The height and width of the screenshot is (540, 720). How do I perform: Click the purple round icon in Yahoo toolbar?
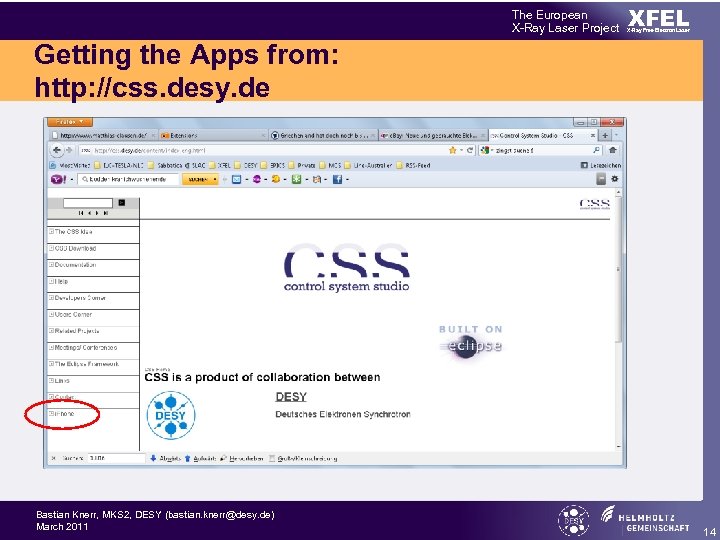[x=257, y=180]
